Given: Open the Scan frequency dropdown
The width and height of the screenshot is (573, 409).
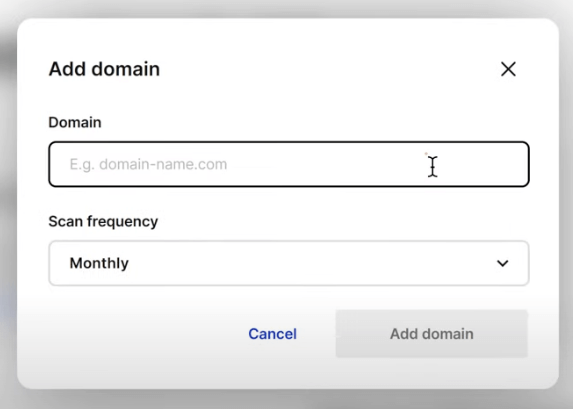Looking at the screenshot, I should click(289, 263).
